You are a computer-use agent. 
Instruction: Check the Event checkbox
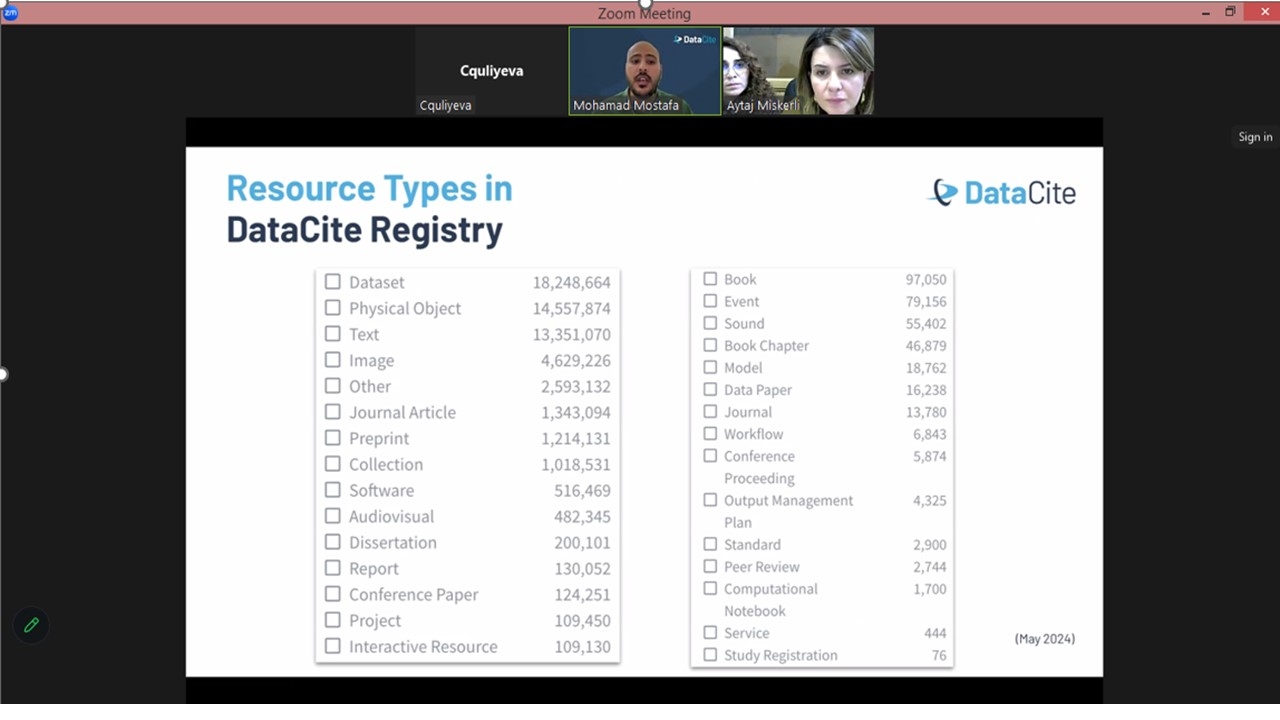tap(710, 301)
